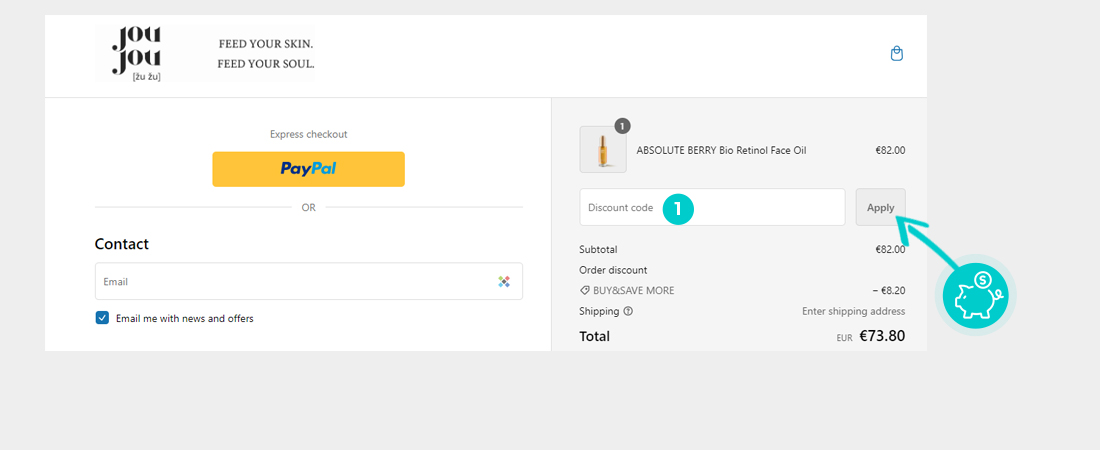Image resolution: width=1100 pixels, height=450 pixels.
Task: Open the ABSOLUTE BERRY product thumbnail
Action: [x=603, y=150]
